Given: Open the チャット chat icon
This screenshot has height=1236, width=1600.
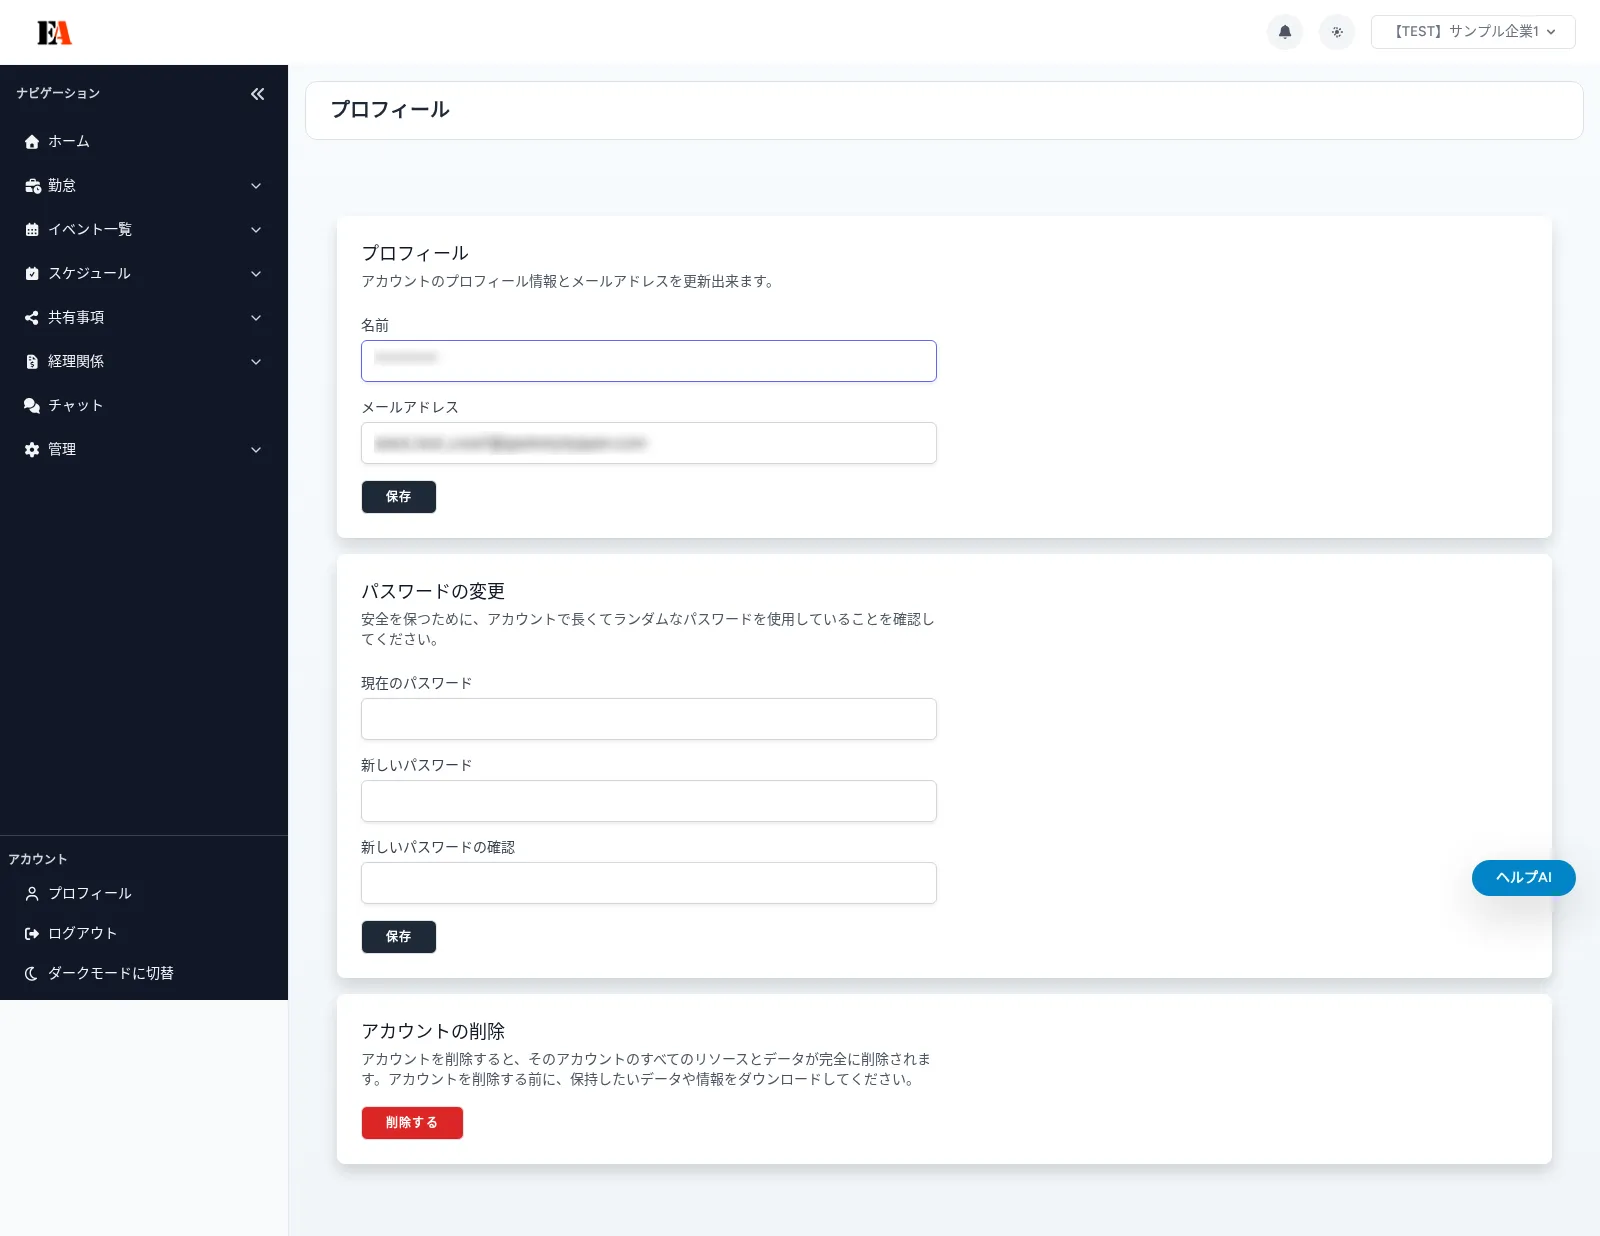Looking at the screenshot, I should coord(31,405).
